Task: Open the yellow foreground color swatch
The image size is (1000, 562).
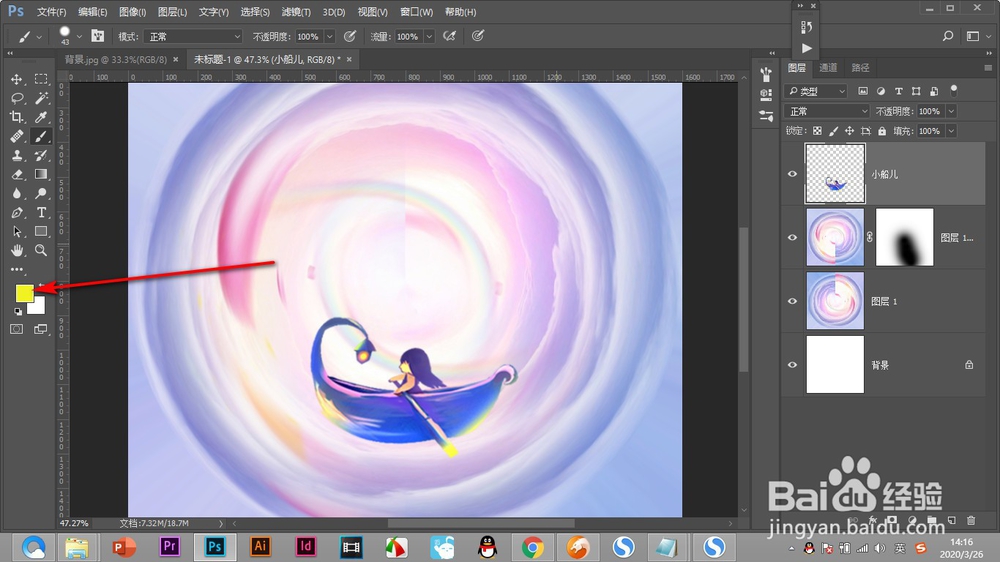Action: (x=24, y=293)
